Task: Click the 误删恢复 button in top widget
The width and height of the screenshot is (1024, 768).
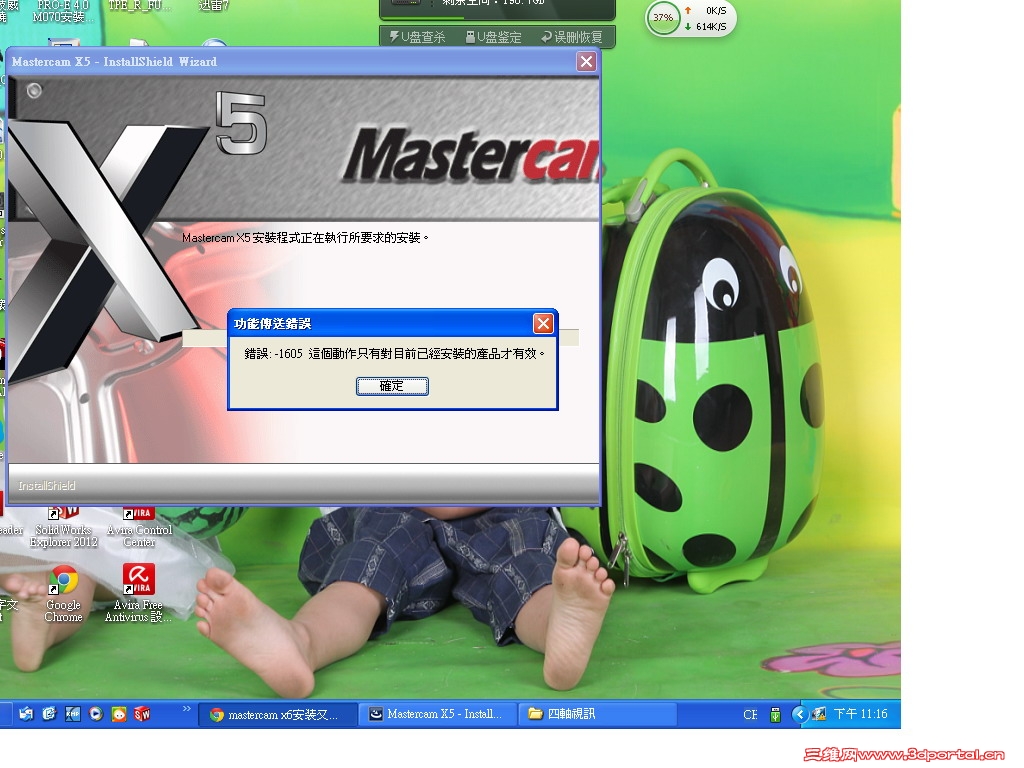Action: [x=572, y=37]
